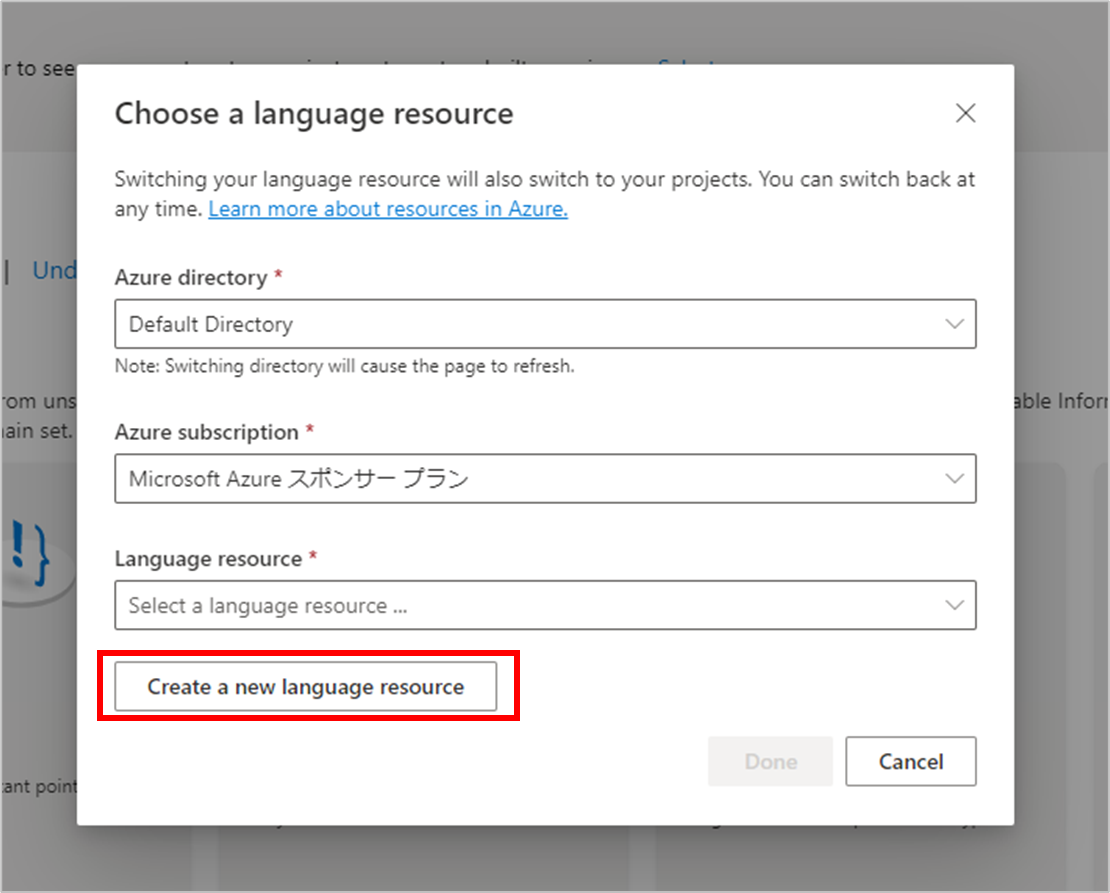Close the Choose a language resource dialog
1110x893 pixels.
(965, 113)
